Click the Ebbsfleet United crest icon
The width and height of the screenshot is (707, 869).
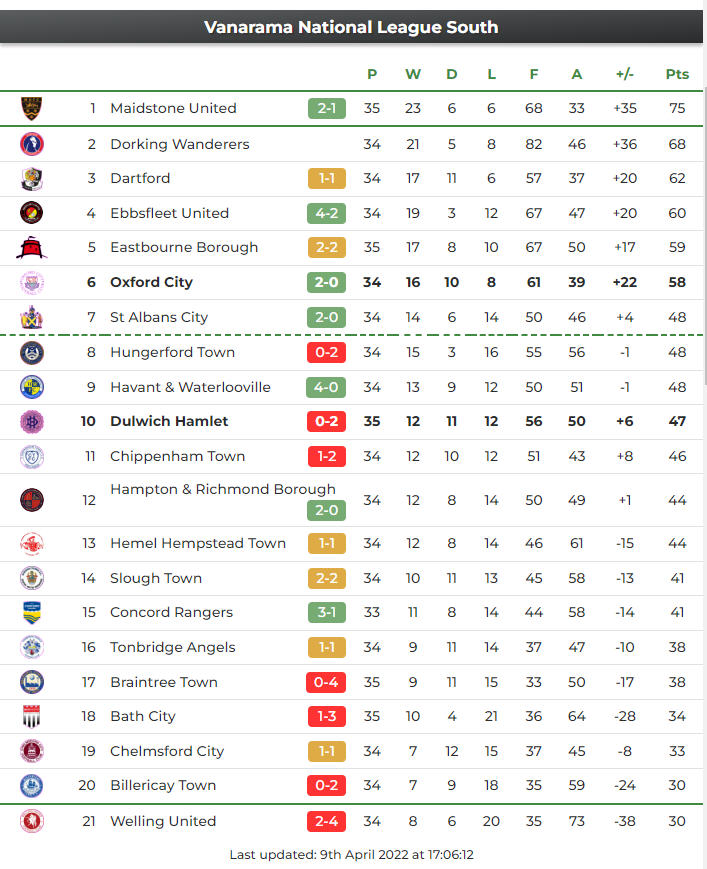(32, 213)
